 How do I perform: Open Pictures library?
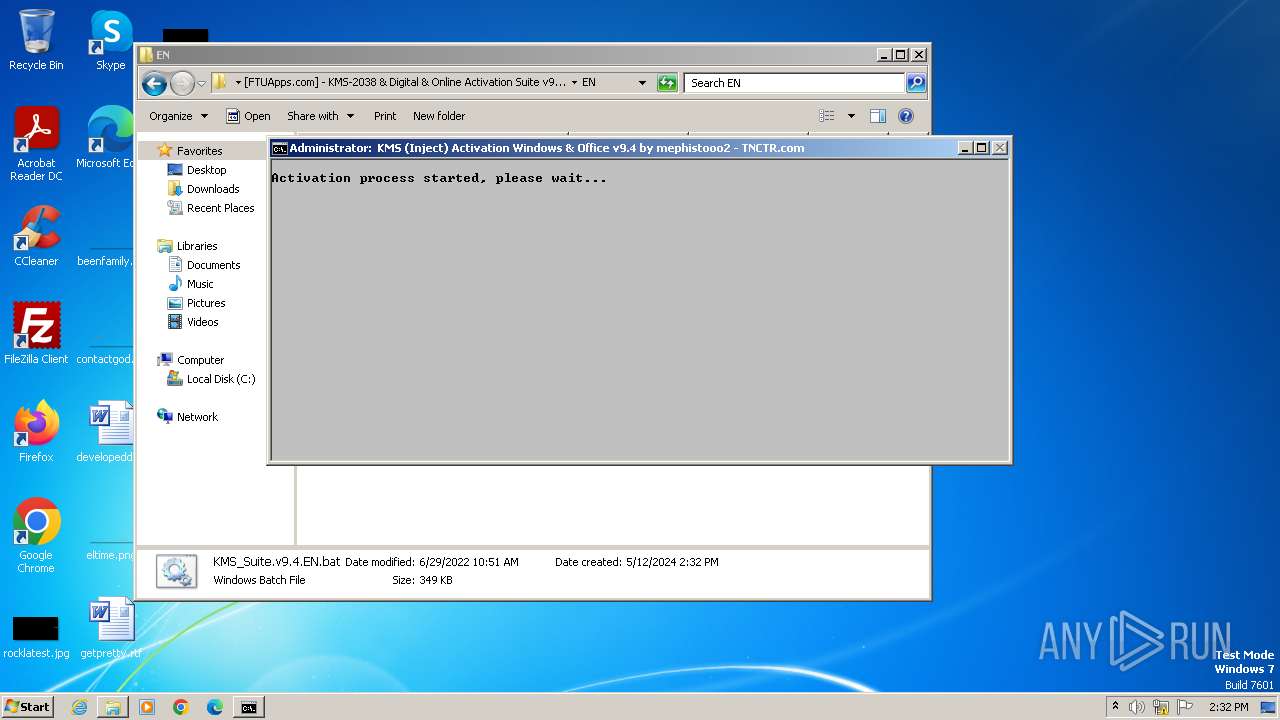pos(206,303)
